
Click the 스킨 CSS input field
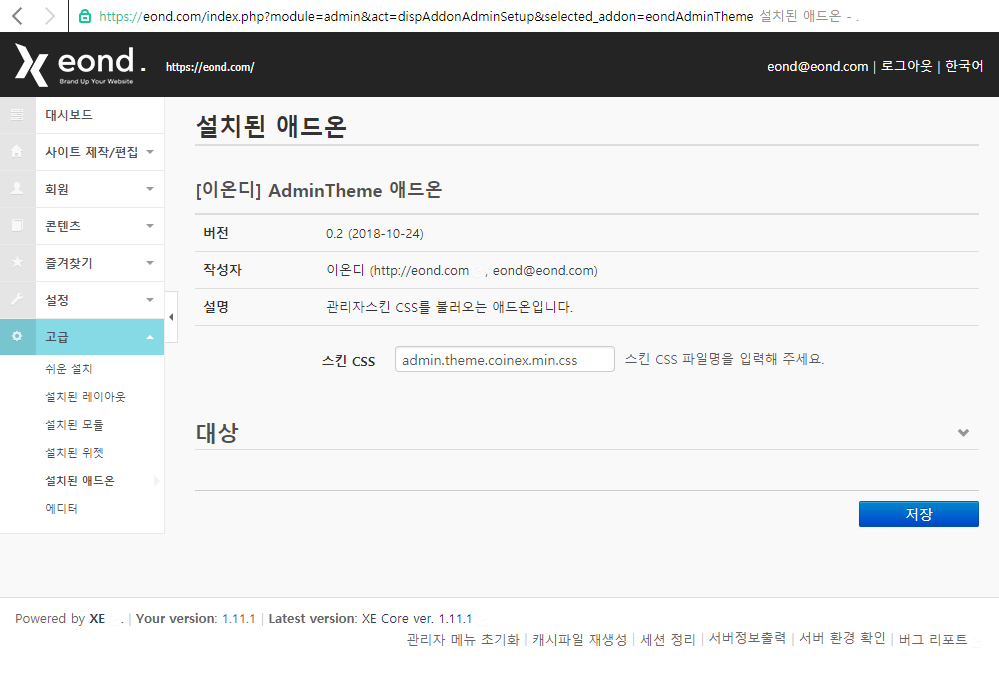[505, 359]
